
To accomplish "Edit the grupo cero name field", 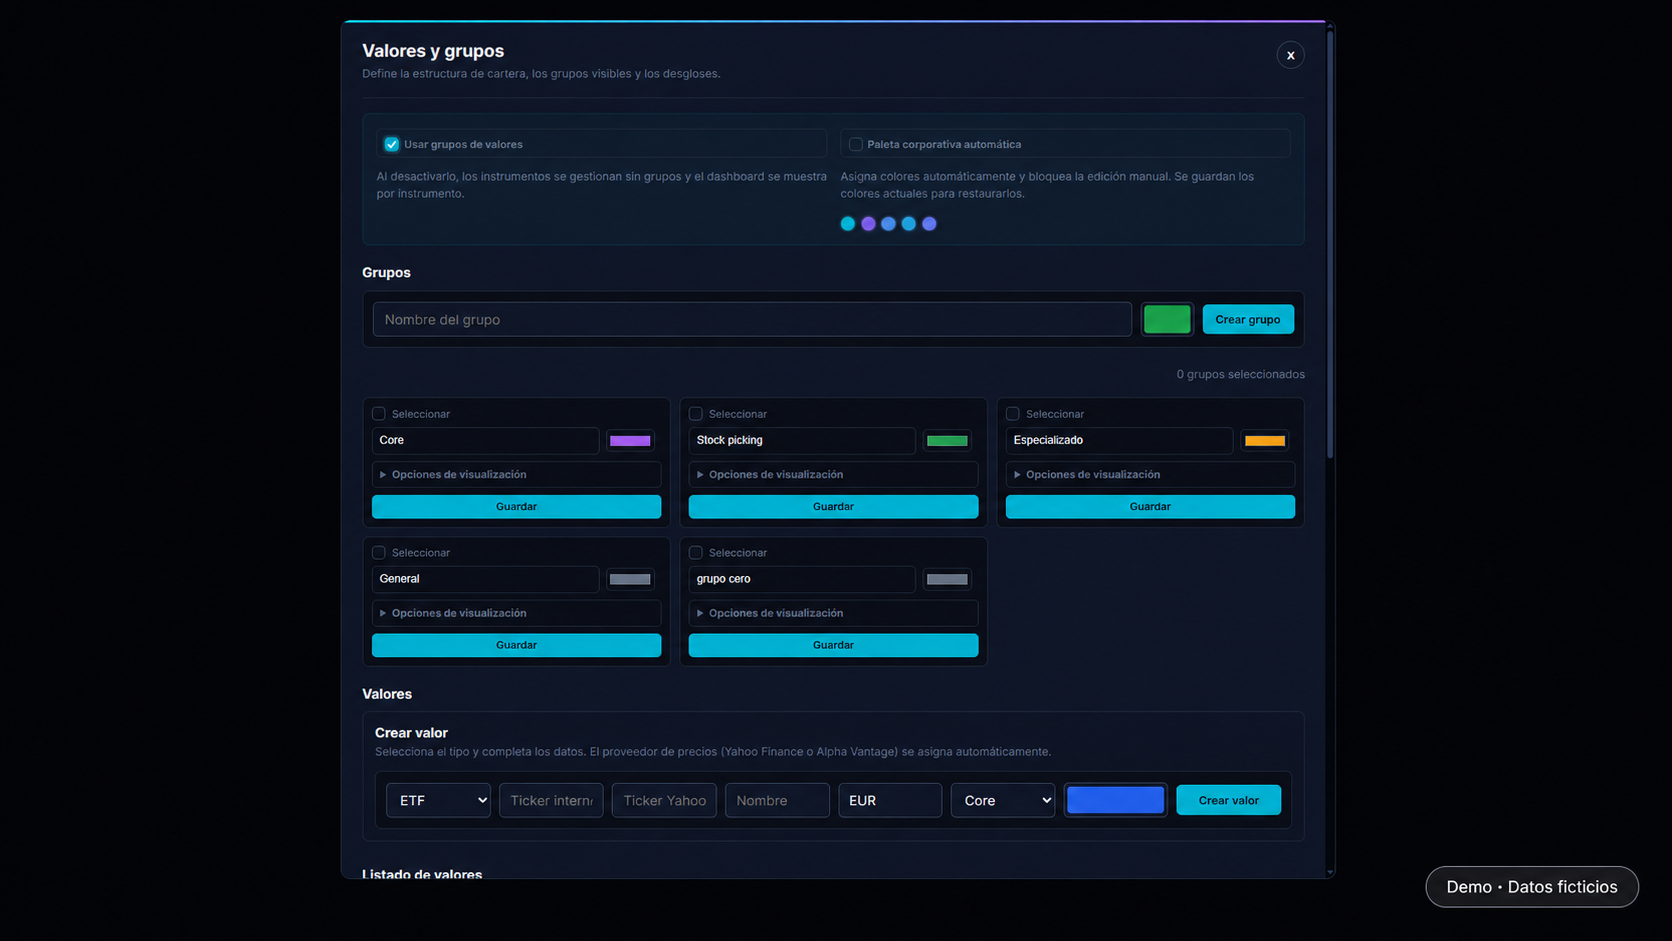I will tap(802, 579).
